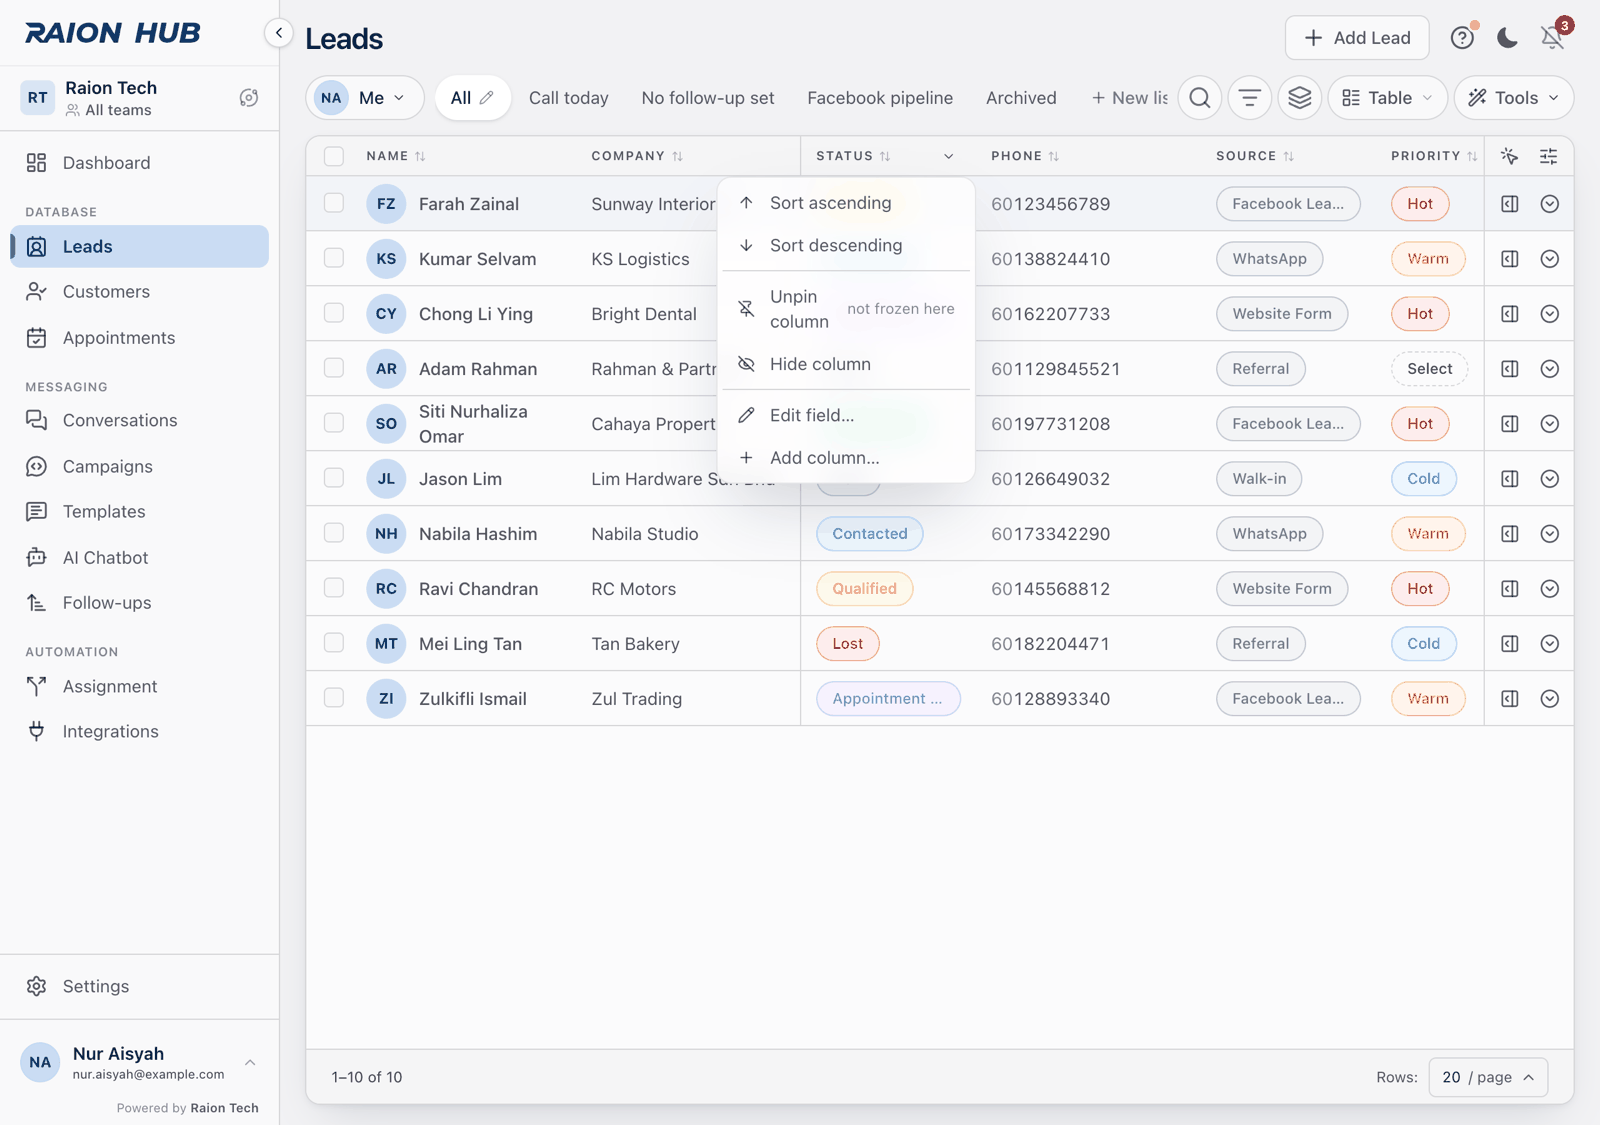The height and width of the screenshot is (1125, 1600).
Task: Open the group layers icon in the toolbar
Action: pos(1300,98)
